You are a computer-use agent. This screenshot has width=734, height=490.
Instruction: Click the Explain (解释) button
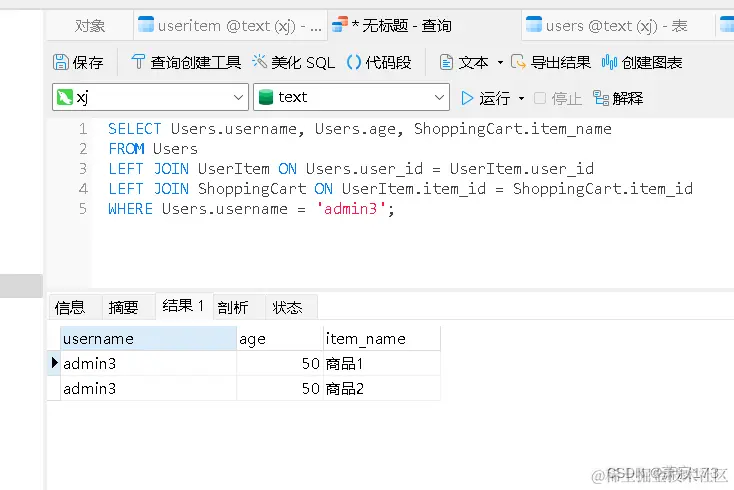click(x=618, y=98)
